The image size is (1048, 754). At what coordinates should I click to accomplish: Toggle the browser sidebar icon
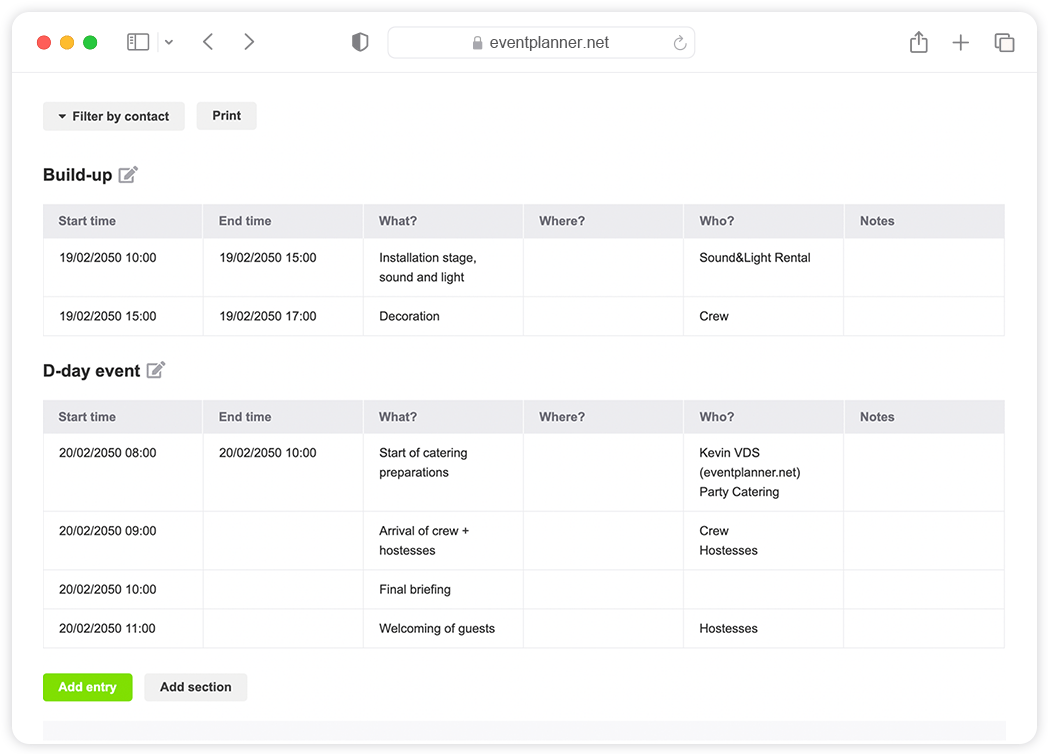click(x=137, y=42)
